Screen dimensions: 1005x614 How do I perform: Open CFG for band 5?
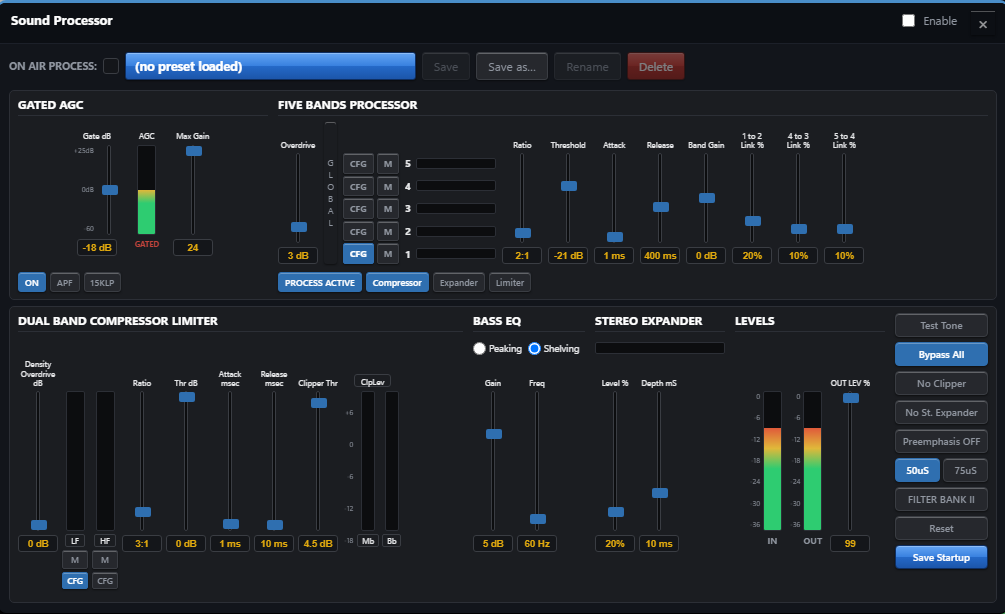pos(358,164)
